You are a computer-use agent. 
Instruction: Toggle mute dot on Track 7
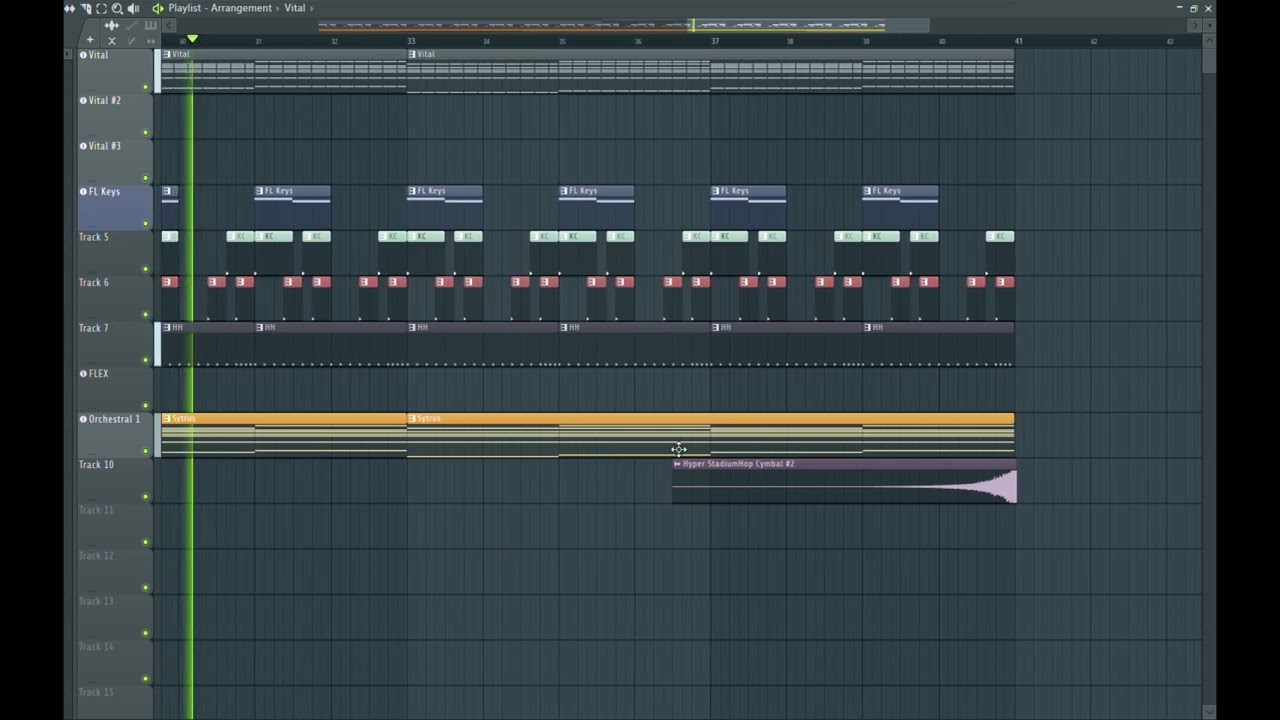146,360
